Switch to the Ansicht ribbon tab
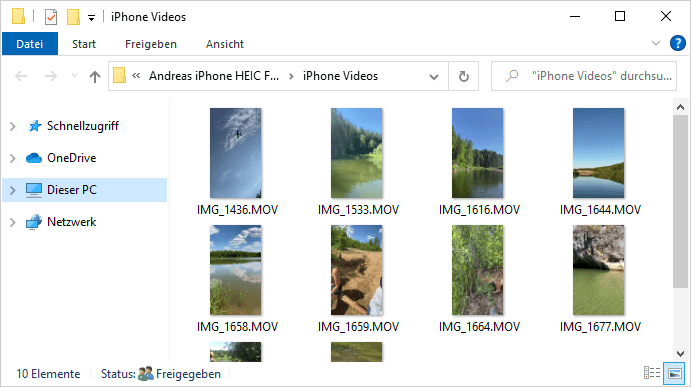The height and width of the screenshot is (387, 691). 225,44
